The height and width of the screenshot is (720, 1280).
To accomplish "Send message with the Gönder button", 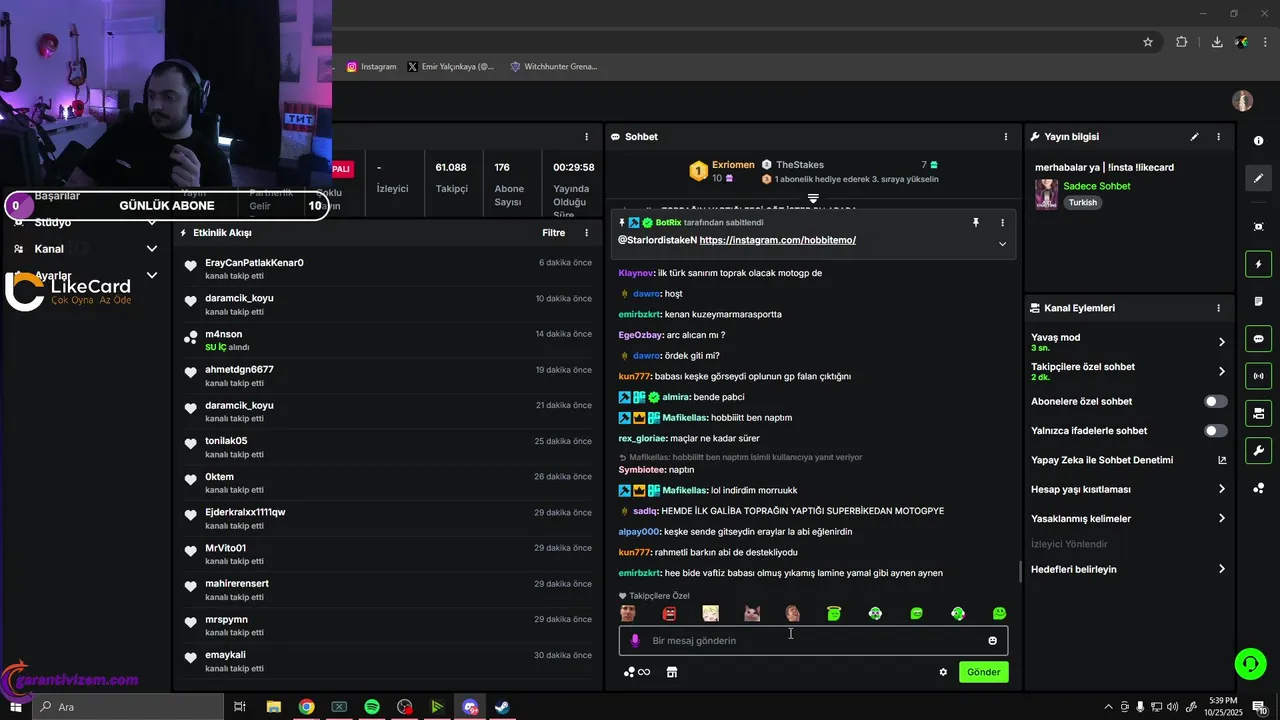I will (x=983, y=672).
